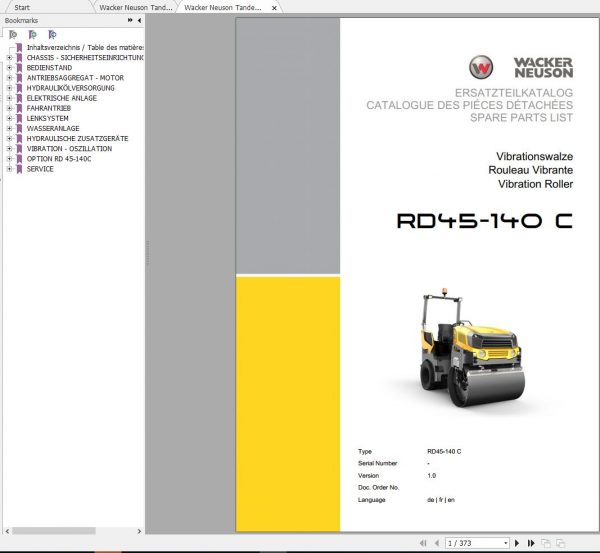The height and width of the screenshot is (553, 600).
Task: Switch to the first Wacker Neuson Tand... tab
Action: [x=136, y=7]
